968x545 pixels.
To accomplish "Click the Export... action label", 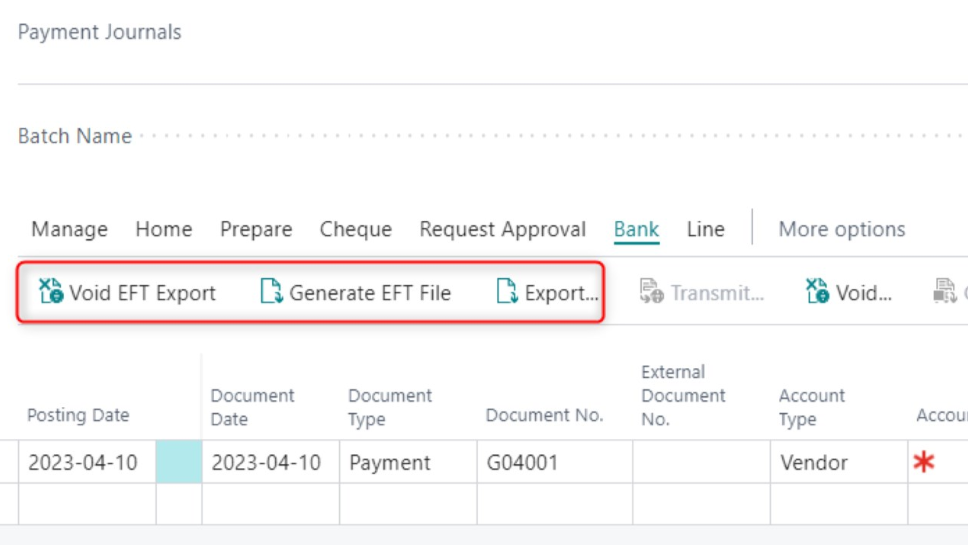I will (561, 293).
